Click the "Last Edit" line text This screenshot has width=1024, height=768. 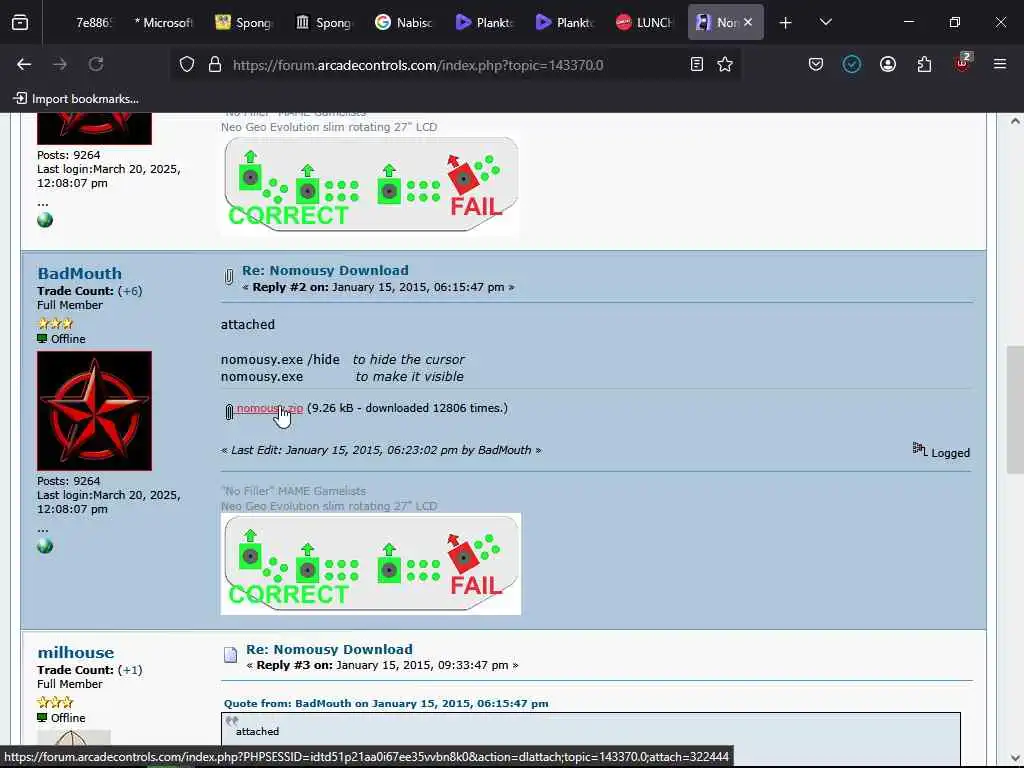point(381,450)
